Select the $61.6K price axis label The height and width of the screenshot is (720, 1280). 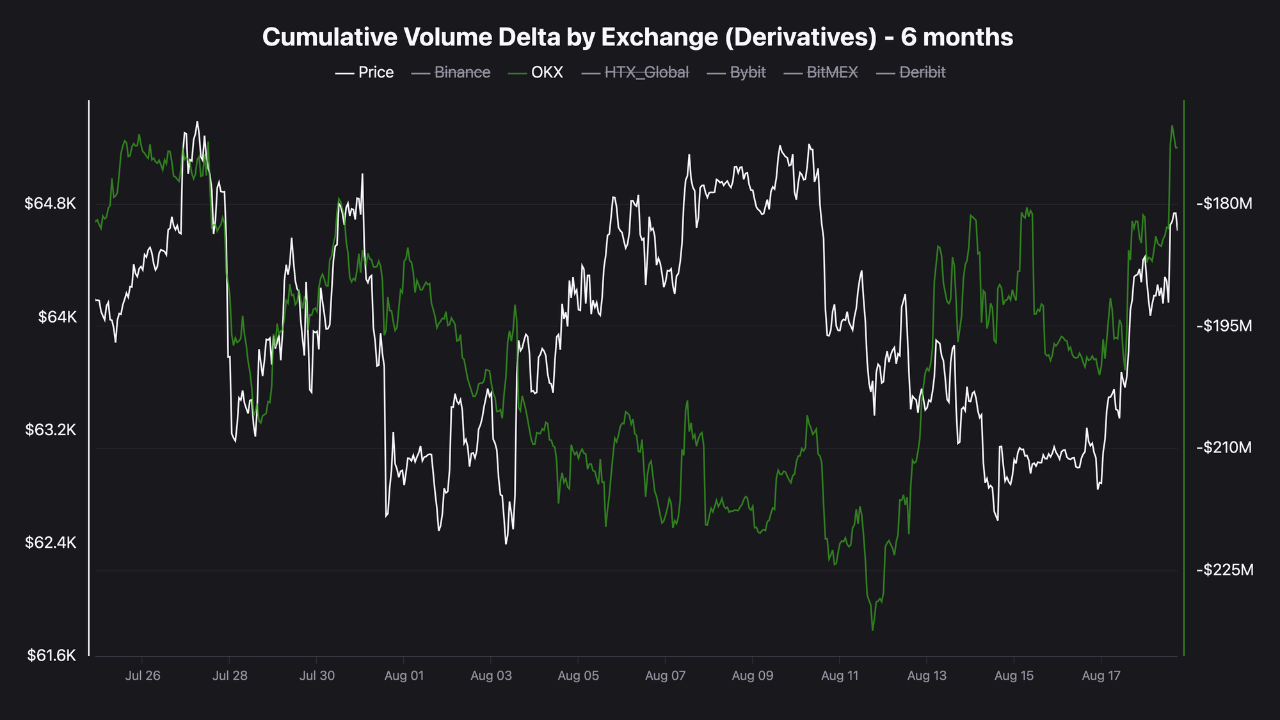point(50,656)
